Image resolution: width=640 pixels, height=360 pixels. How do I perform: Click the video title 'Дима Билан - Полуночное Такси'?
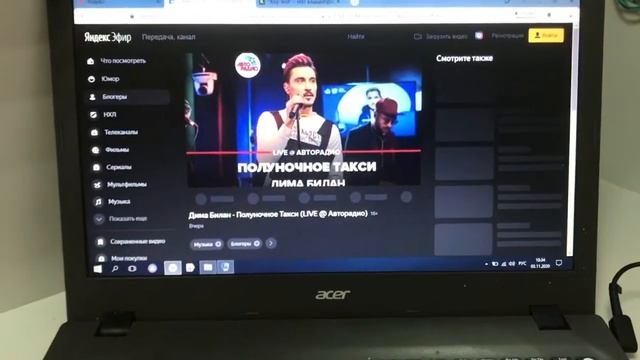(278, 214)
